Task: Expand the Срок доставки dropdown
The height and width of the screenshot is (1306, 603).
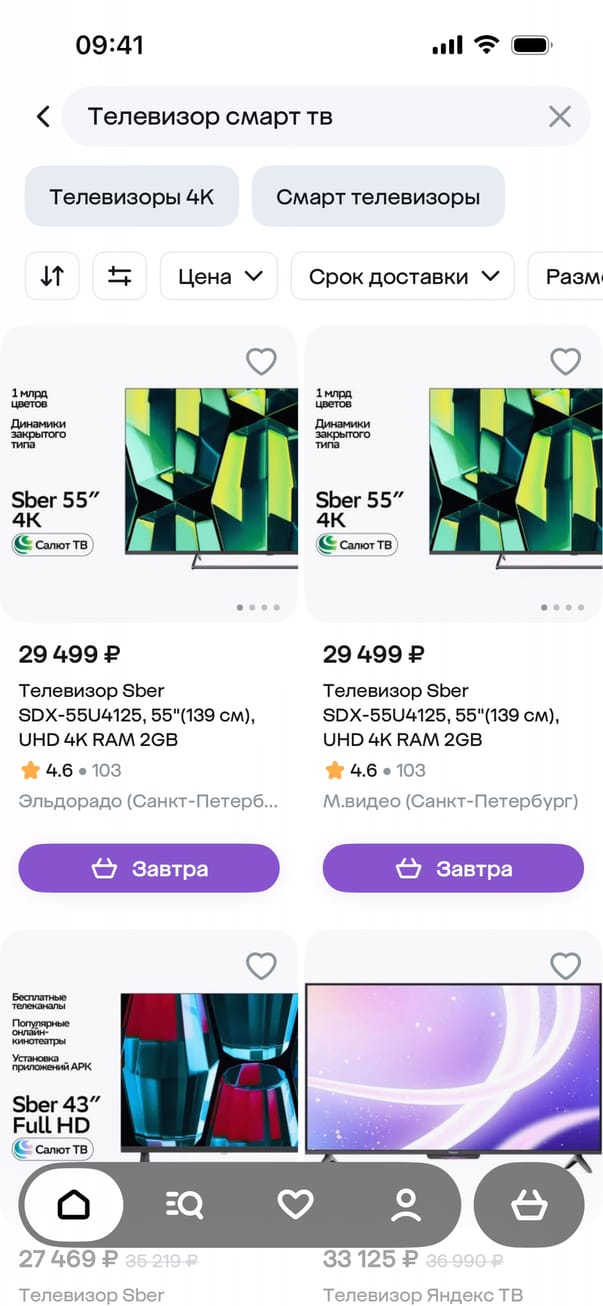Action: [x=402, y=276]
